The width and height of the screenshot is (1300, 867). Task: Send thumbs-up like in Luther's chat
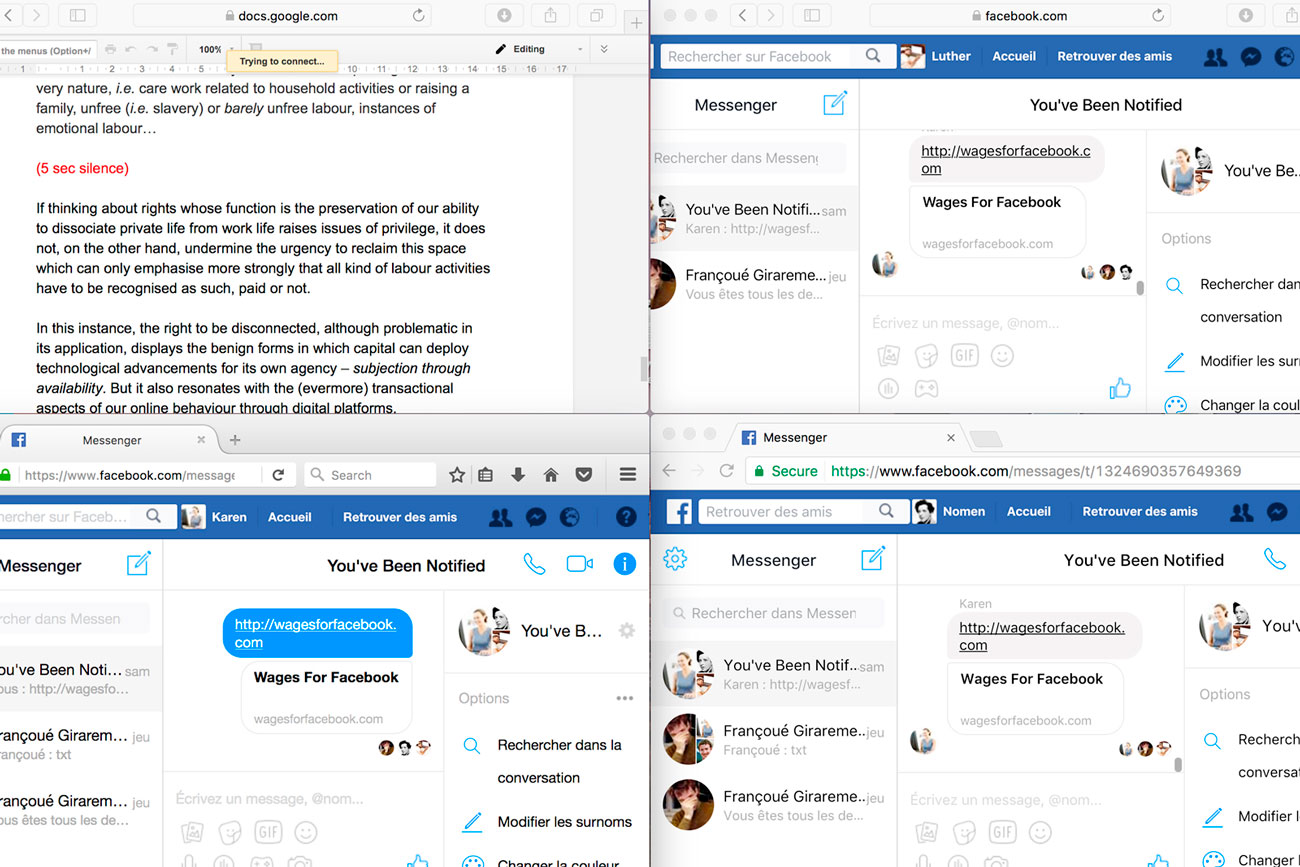[x=1120, y=388]
